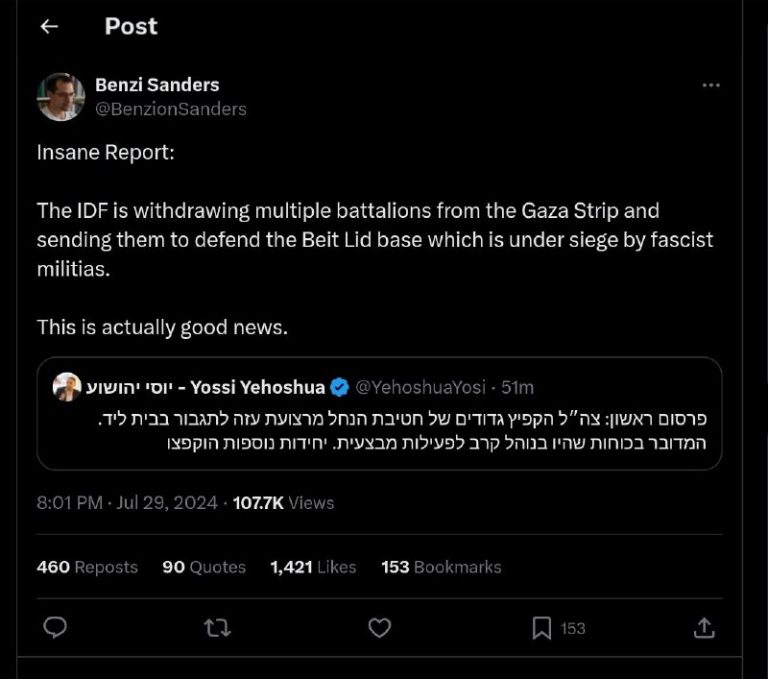Click the 8:01 PM Jul 29, 2024 timestamp

[127, 503]
